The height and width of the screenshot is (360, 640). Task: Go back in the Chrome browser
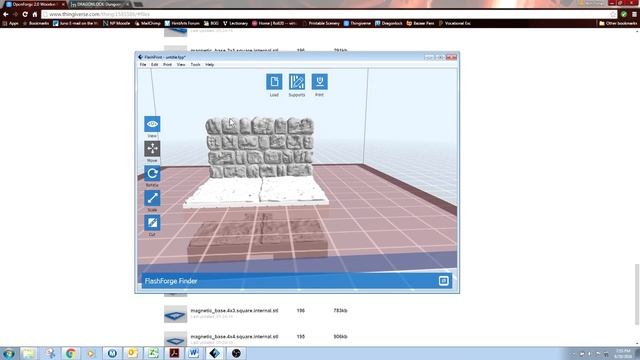(x=6, y=14)
